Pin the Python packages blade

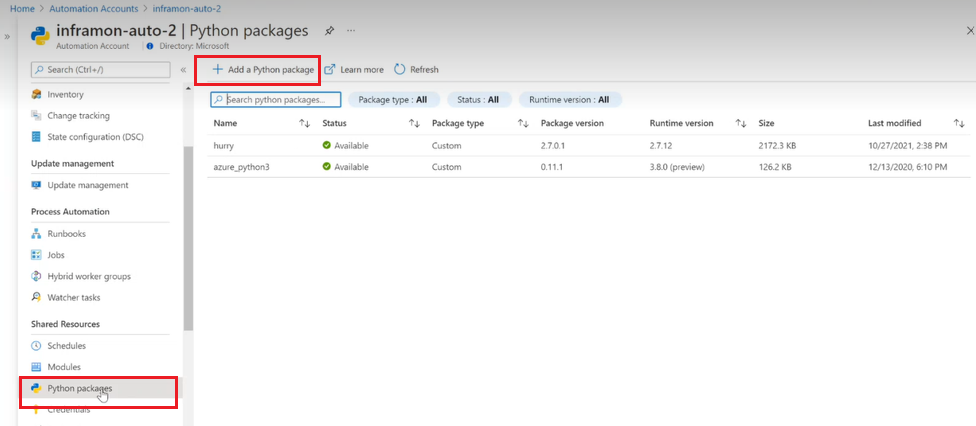pyautogui.click(x=330, y=31)
